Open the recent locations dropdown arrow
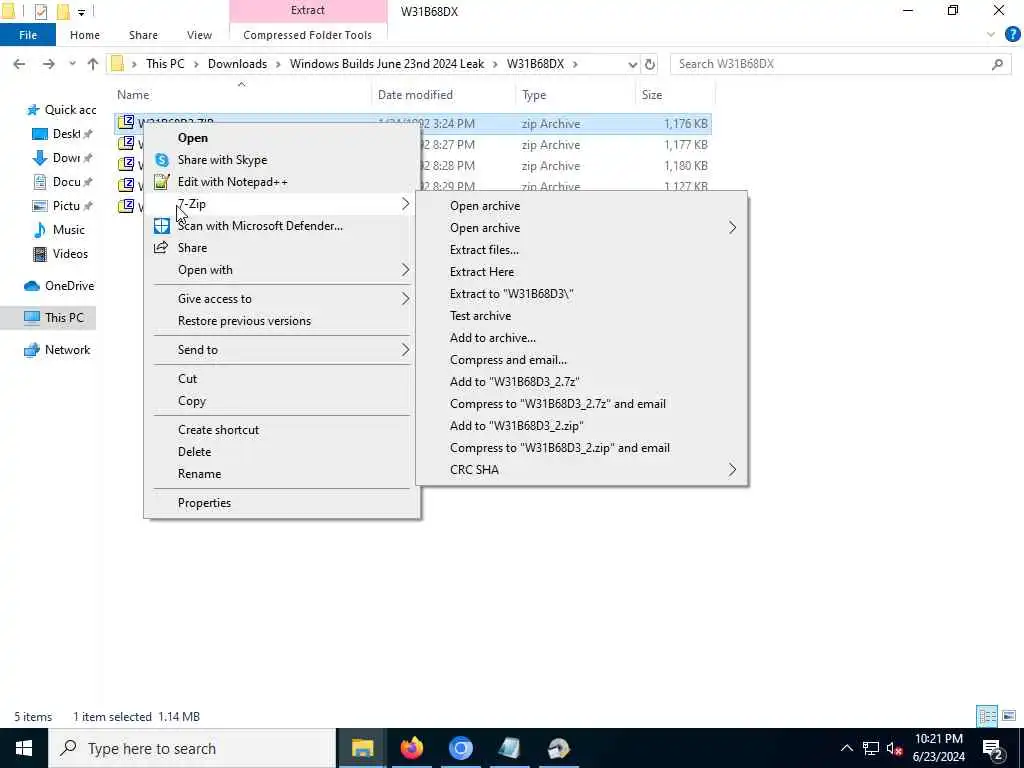This screenshot has width=1024, height=768. click(72, 64)
